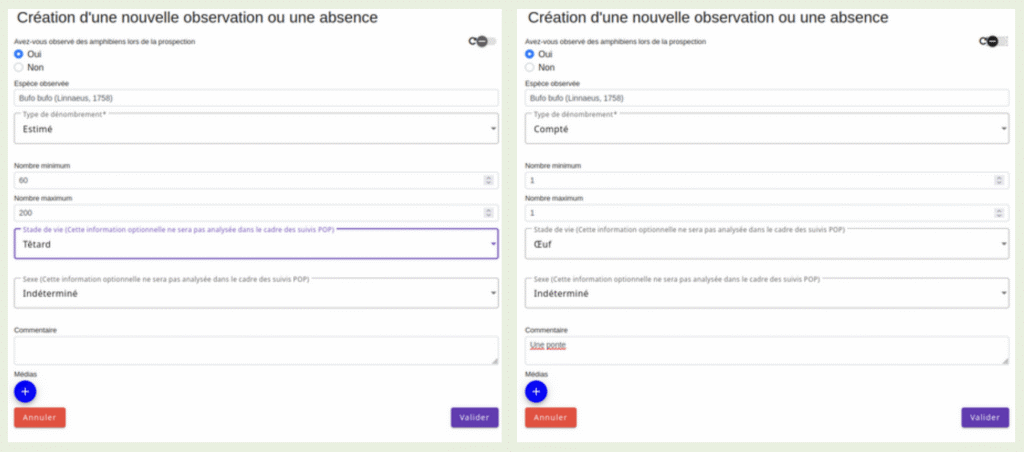Choose Non radio option in right form
The image size is (1024, 452).
pos(530,67)
